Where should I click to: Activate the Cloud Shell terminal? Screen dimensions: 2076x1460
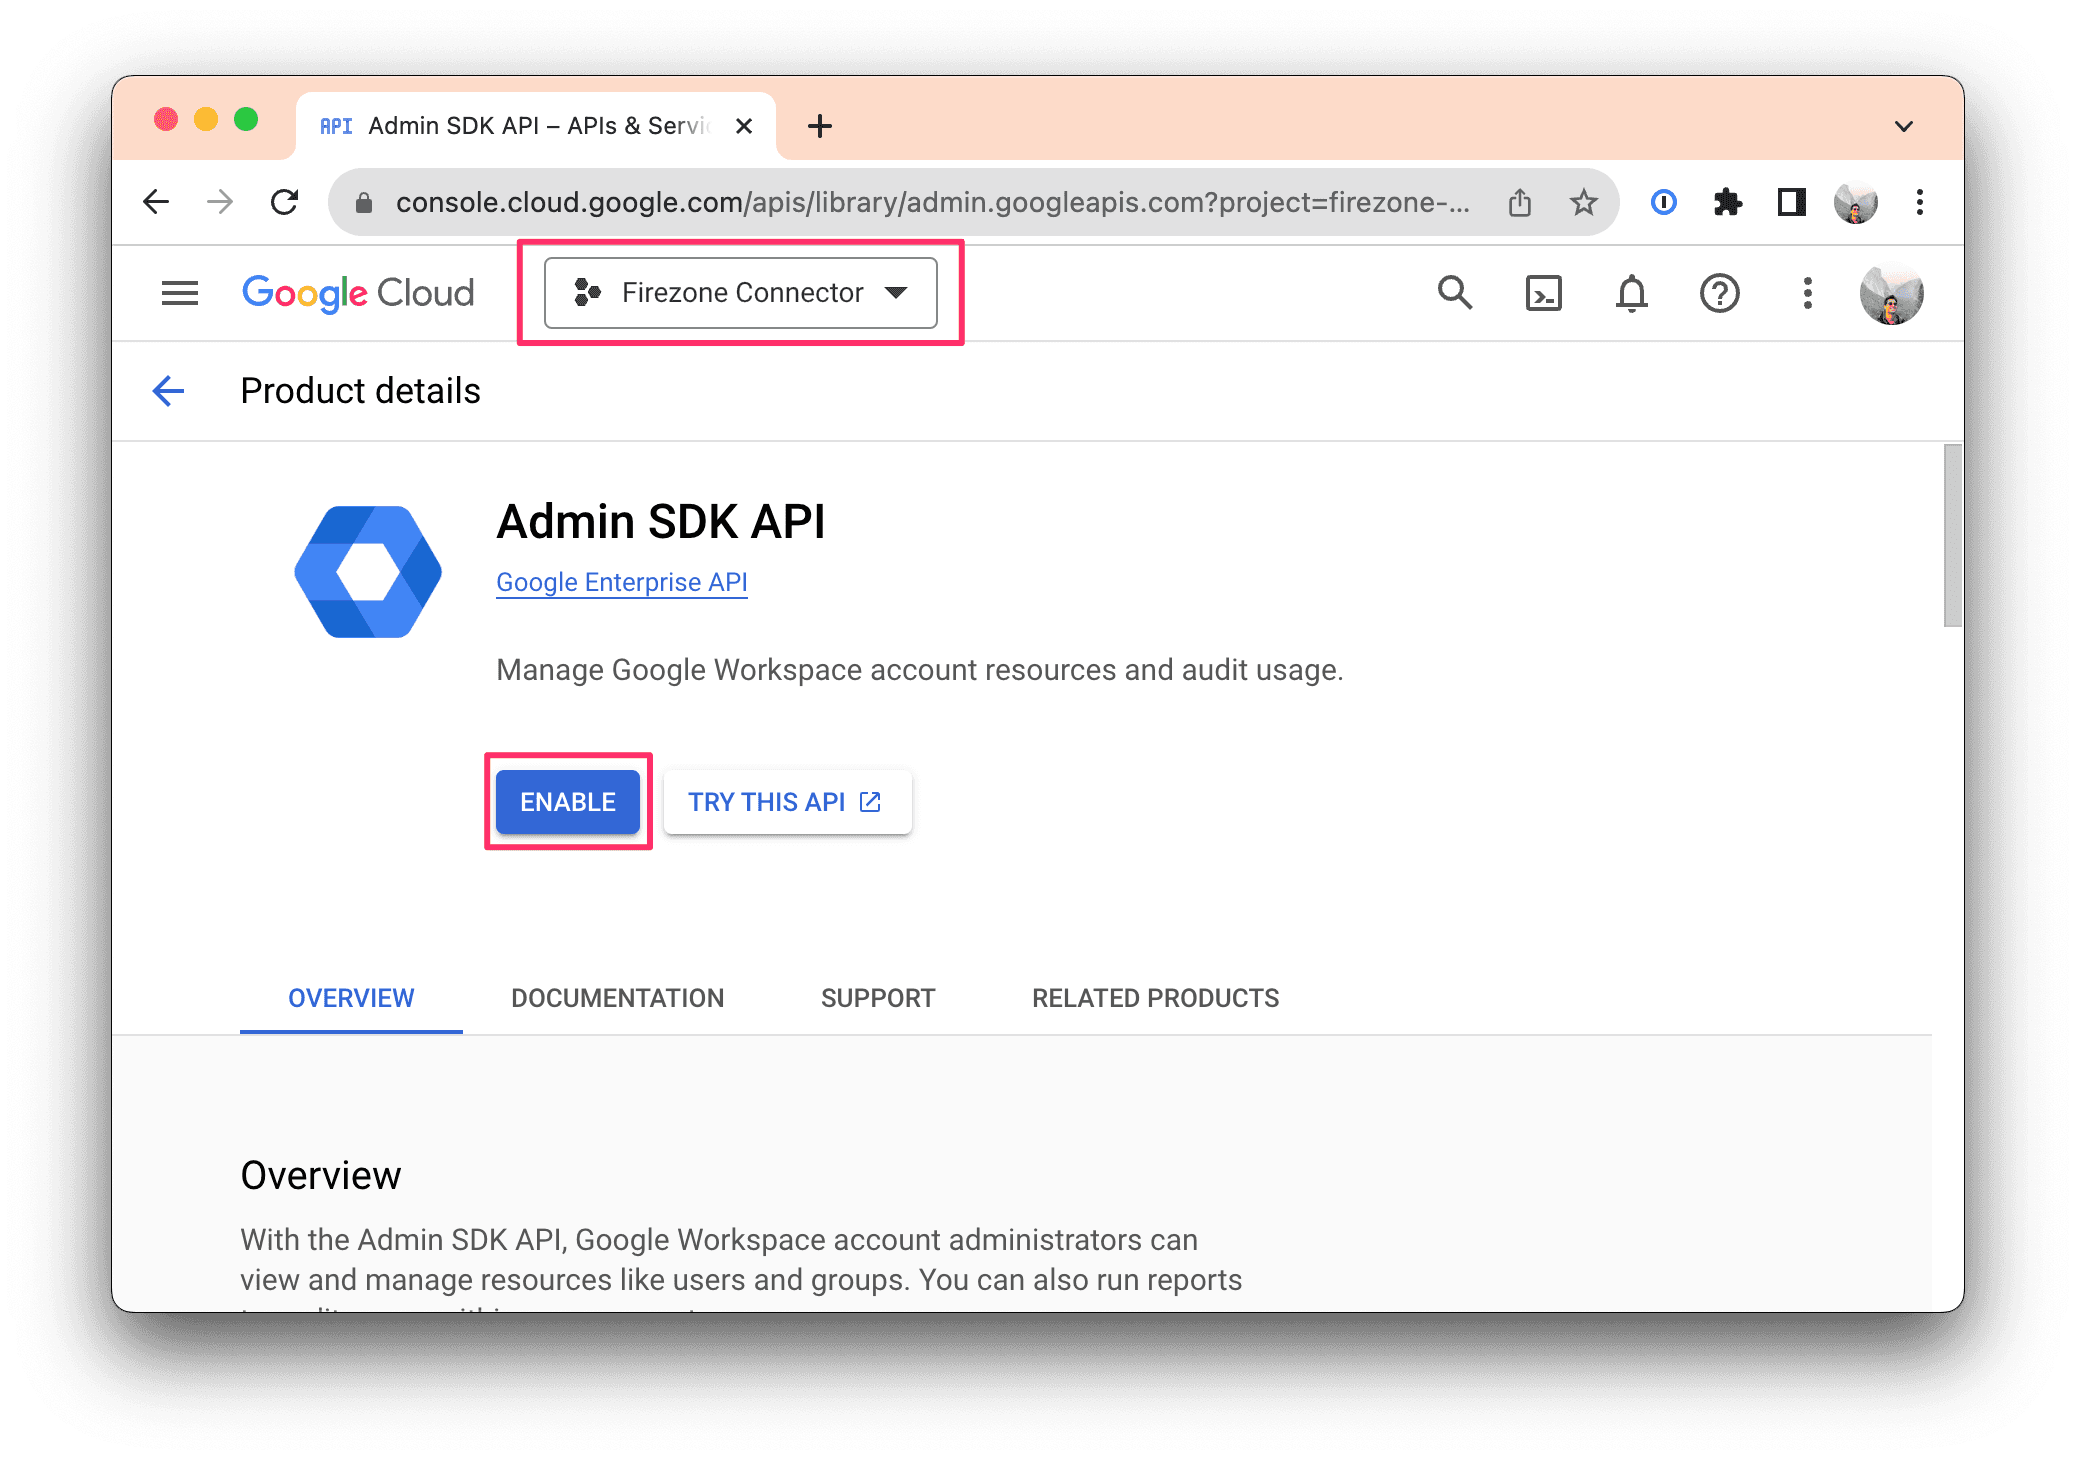point(1543,293)
